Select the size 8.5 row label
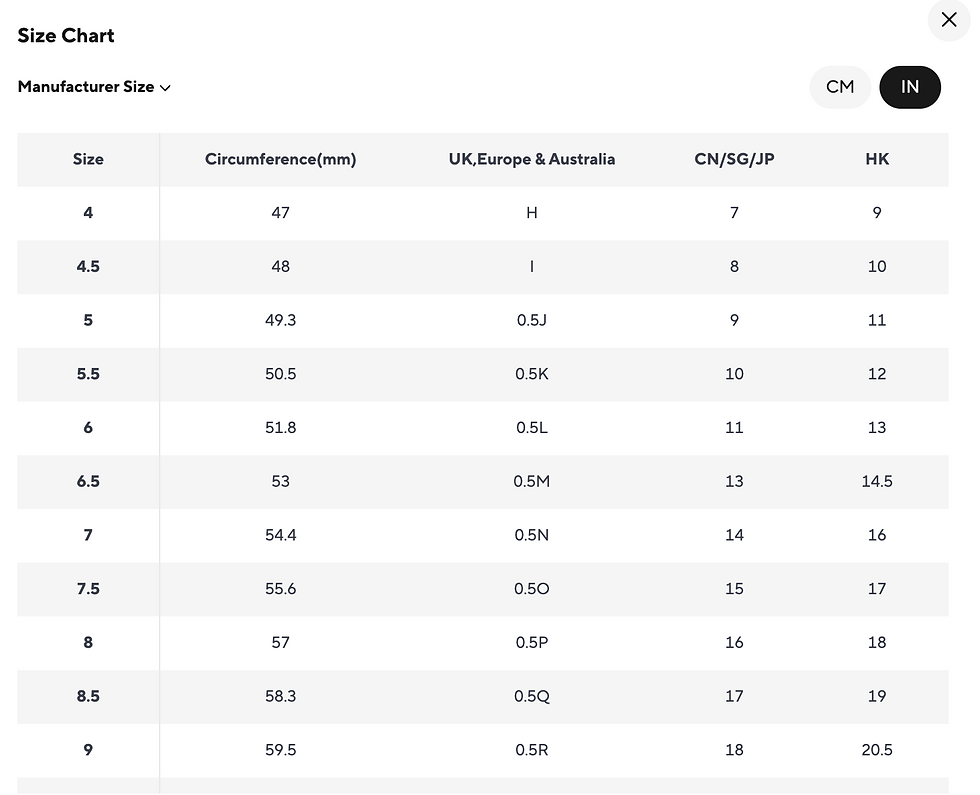Image resolution: width=980 pixels, height=795 pixels. 88,696
